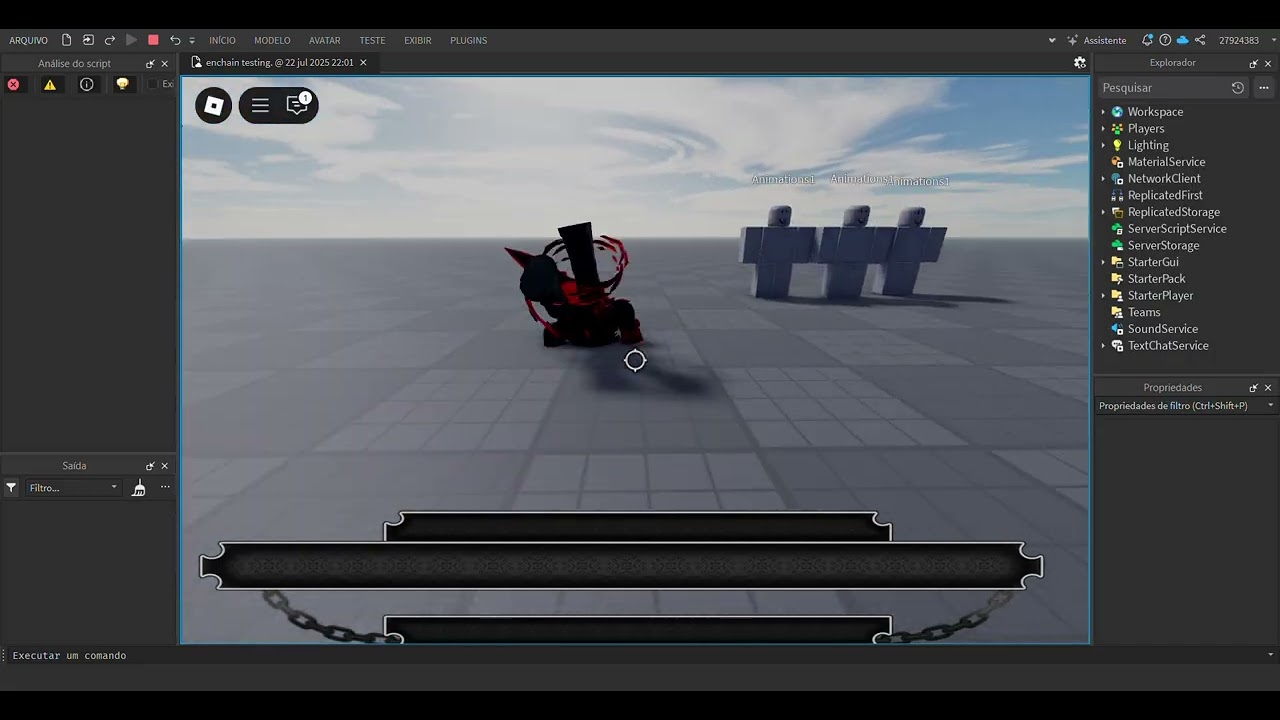This screenshot has width=1280, height=720.
Task: Expand the StarterGui tree node
Action: (x=1103, y=262)
